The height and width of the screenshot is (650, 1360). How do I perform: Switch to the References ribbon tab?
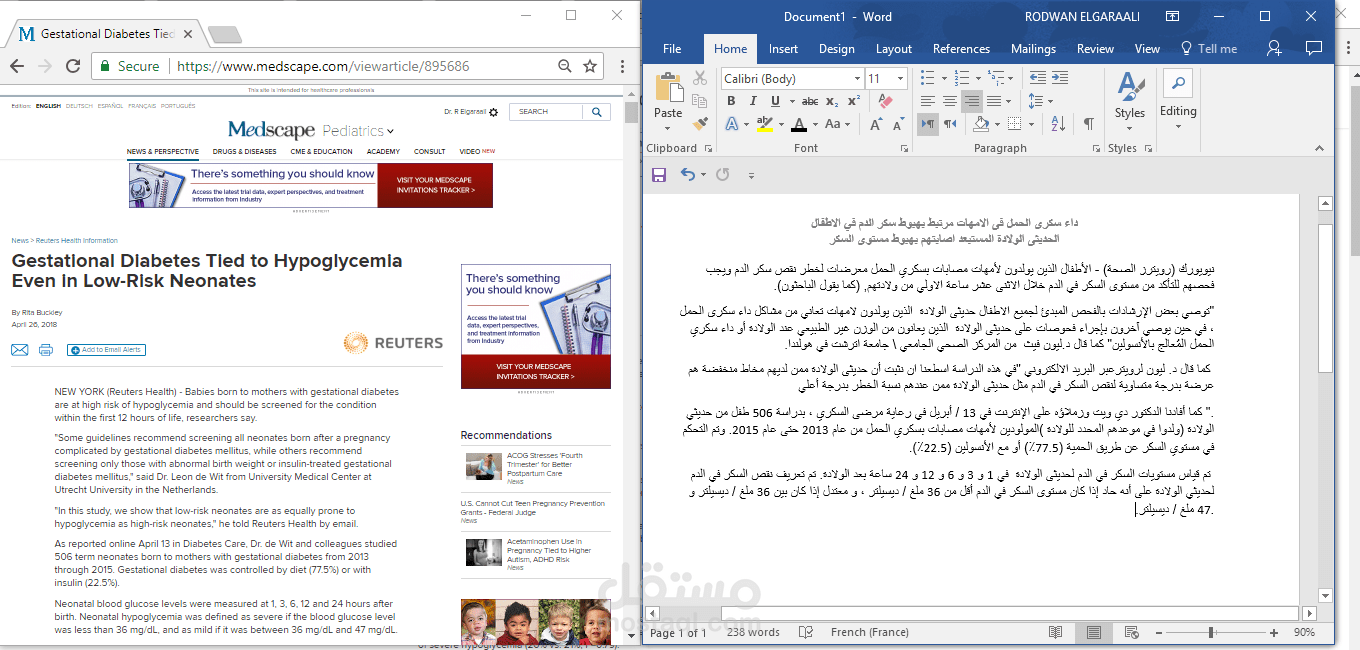961,48
